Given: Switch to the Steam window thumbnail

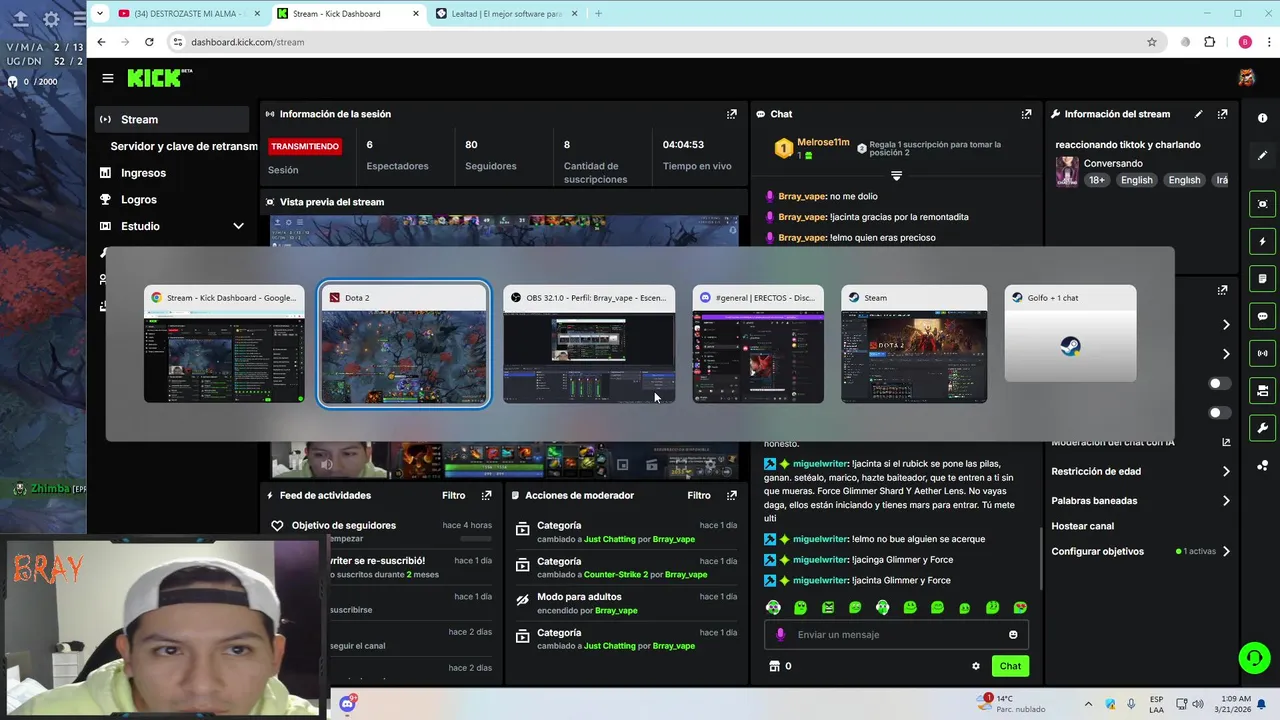Looking at the screenshot, I should pos(914,344).
